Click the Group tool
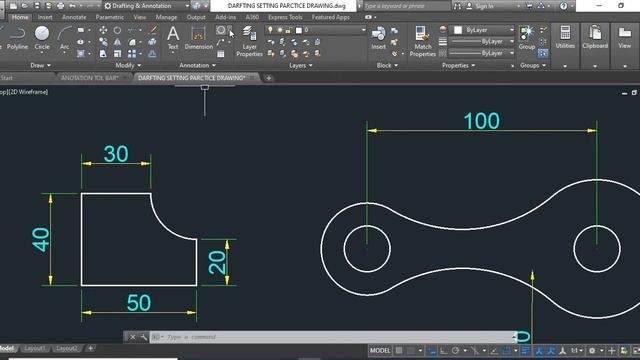Screen dimensions: 640x360 coord(527,38)
